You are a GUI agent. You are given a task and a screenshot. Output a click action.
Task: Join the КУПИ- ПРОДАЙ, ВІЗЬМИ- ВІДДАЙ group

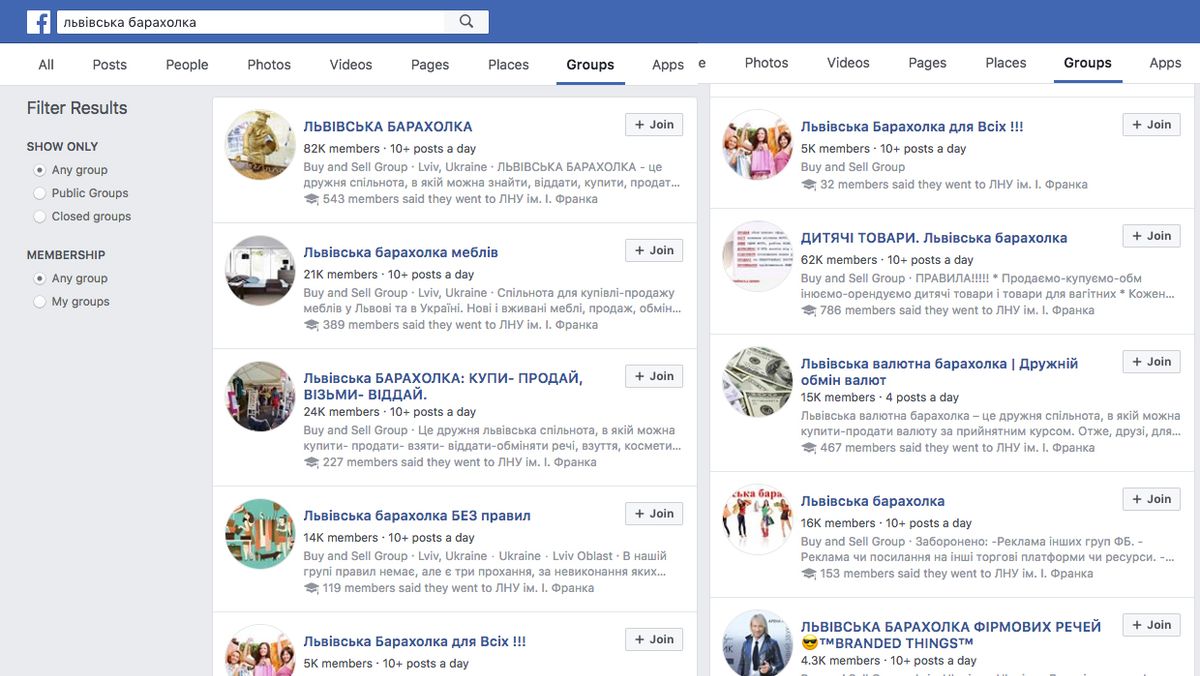coord(654,376)
